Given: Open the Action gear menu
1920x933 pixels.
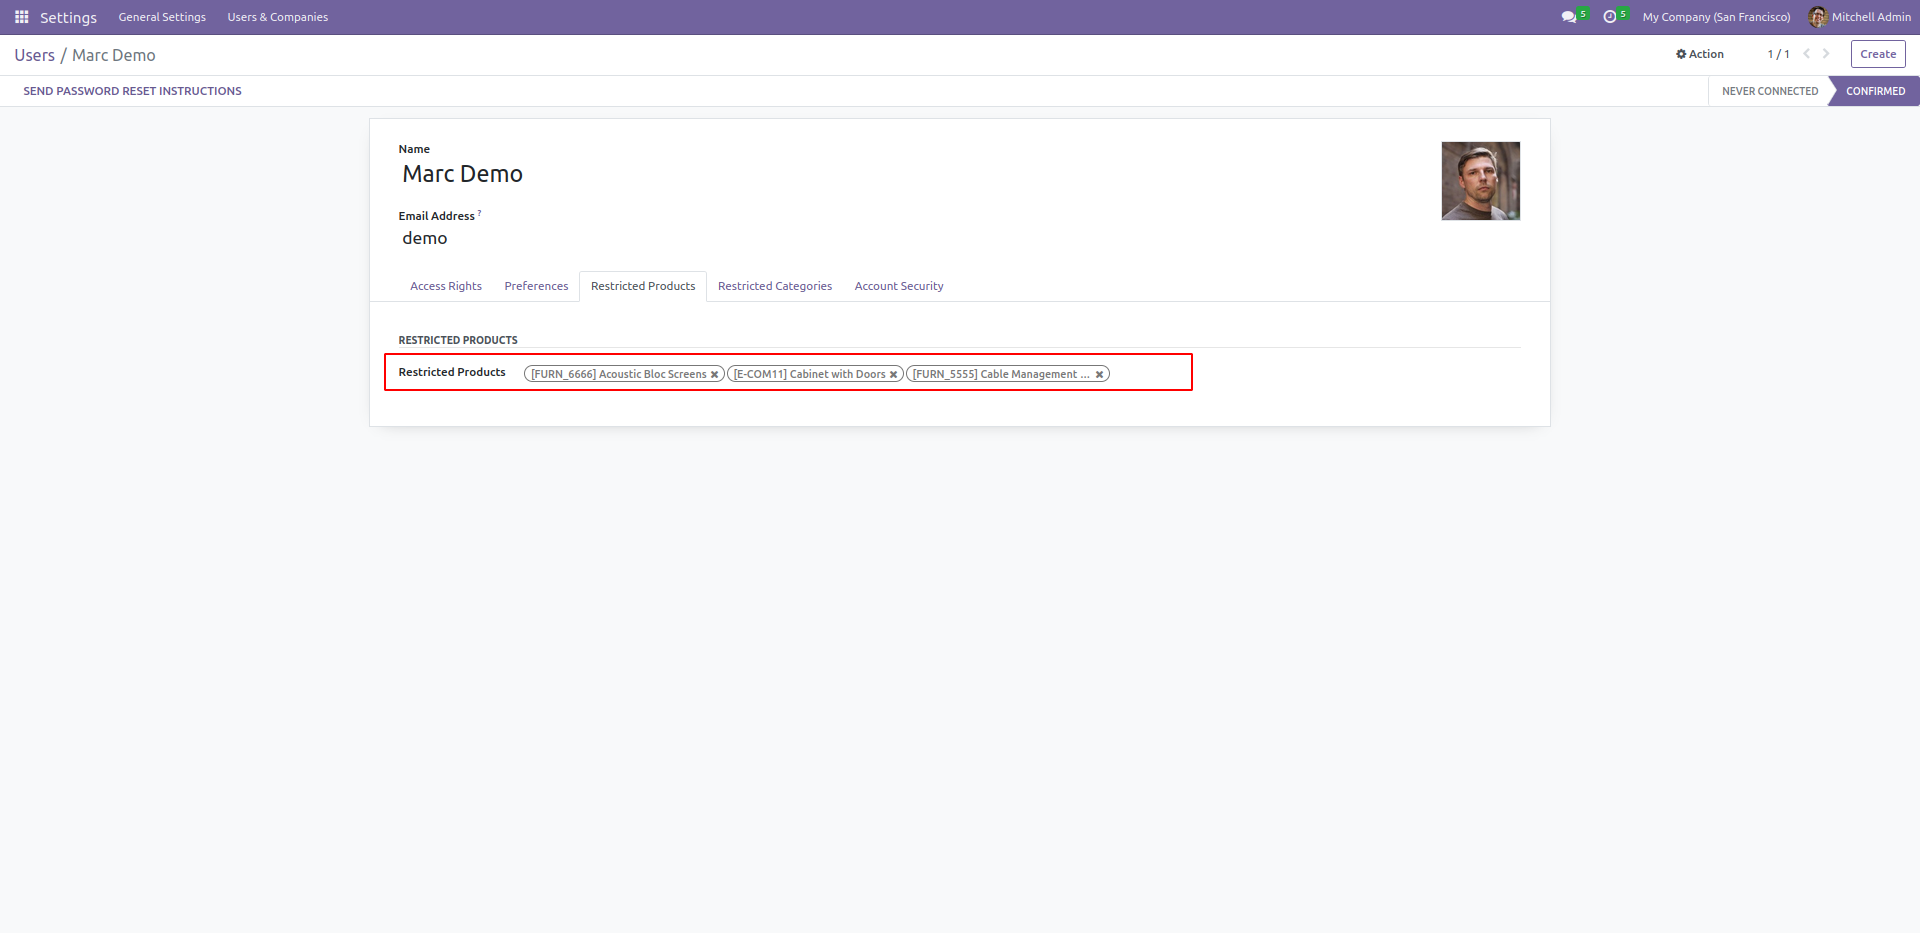Looking at the screenshot, I should coord(1700,54).
